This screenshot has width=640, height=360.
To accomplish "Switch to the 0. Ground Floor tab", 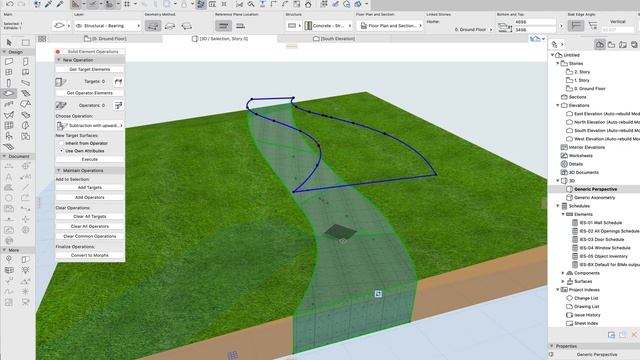I will click(105, 39).
